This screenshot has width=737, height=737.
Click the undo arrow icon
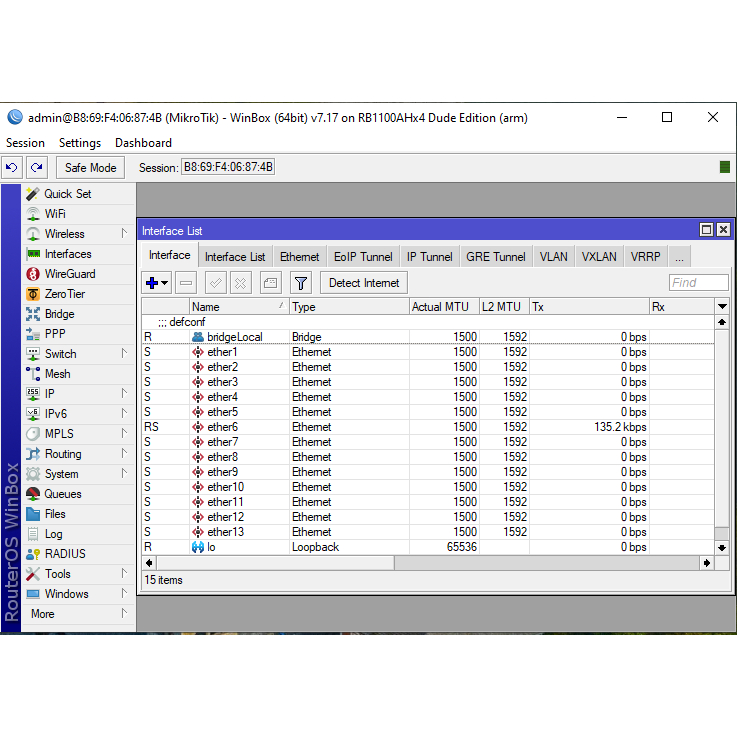12,168
